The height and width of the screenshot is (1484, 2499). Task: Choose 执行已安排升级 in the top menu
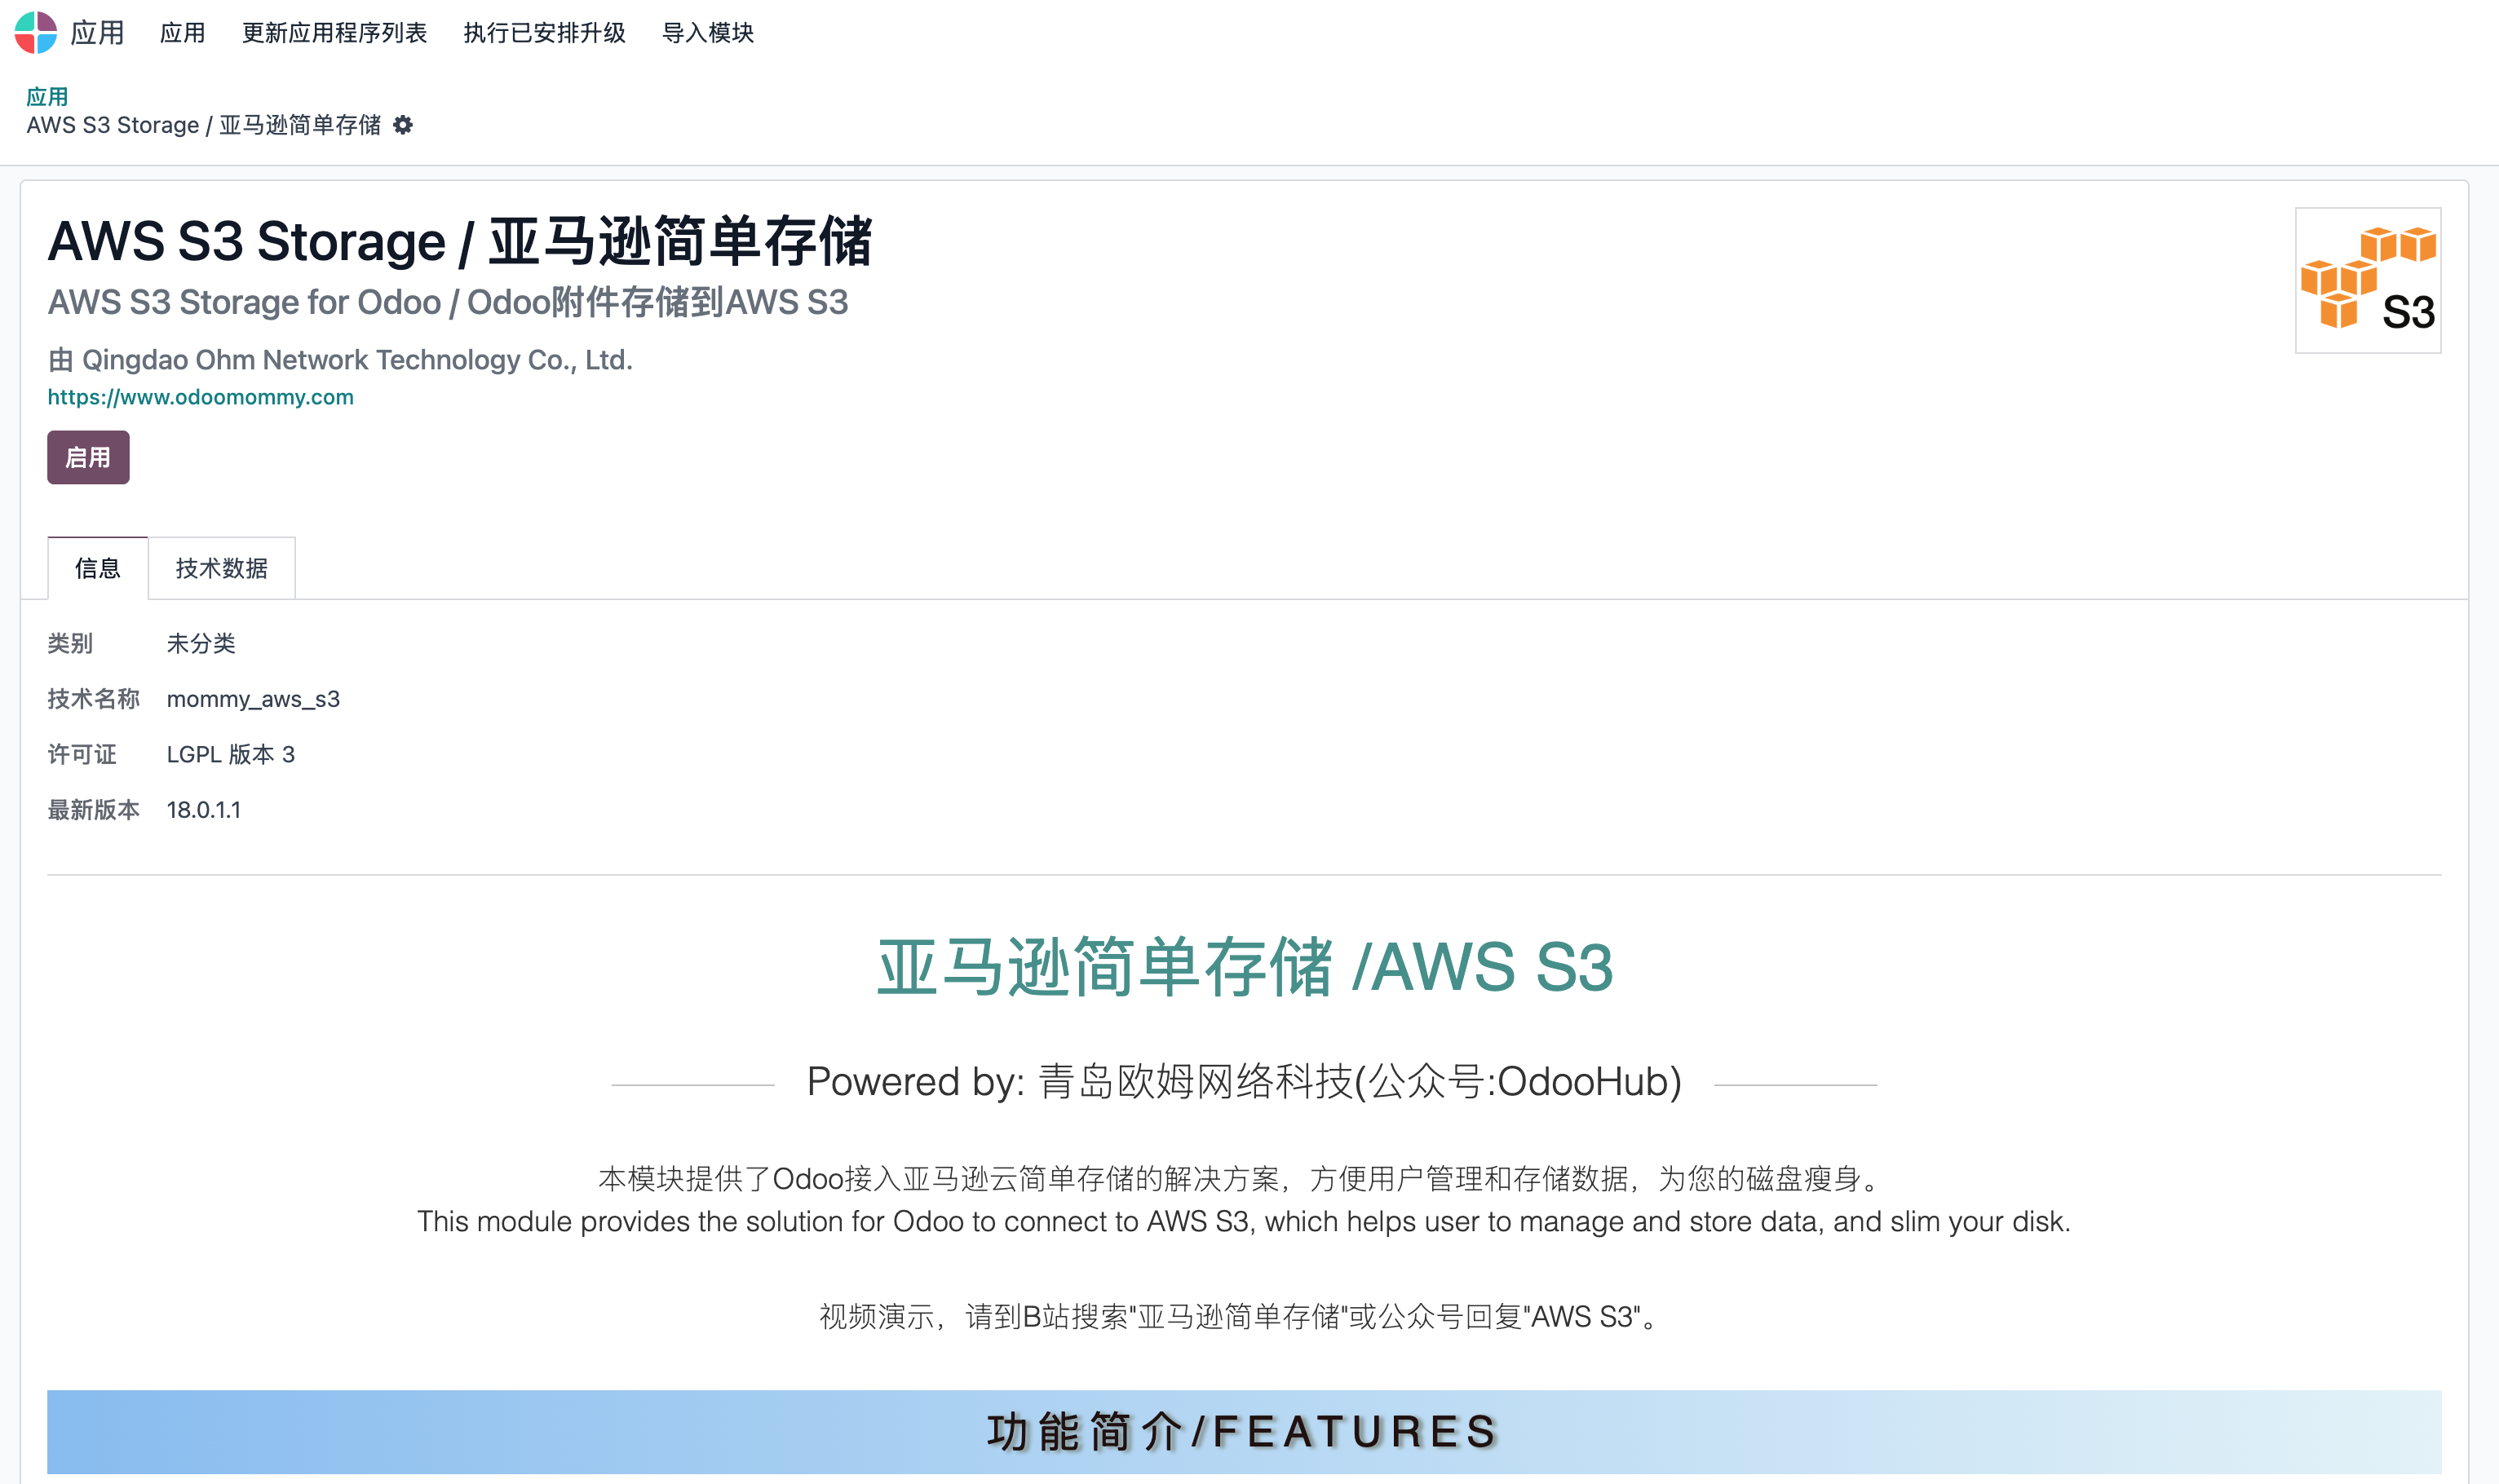(x=544, y=33)
